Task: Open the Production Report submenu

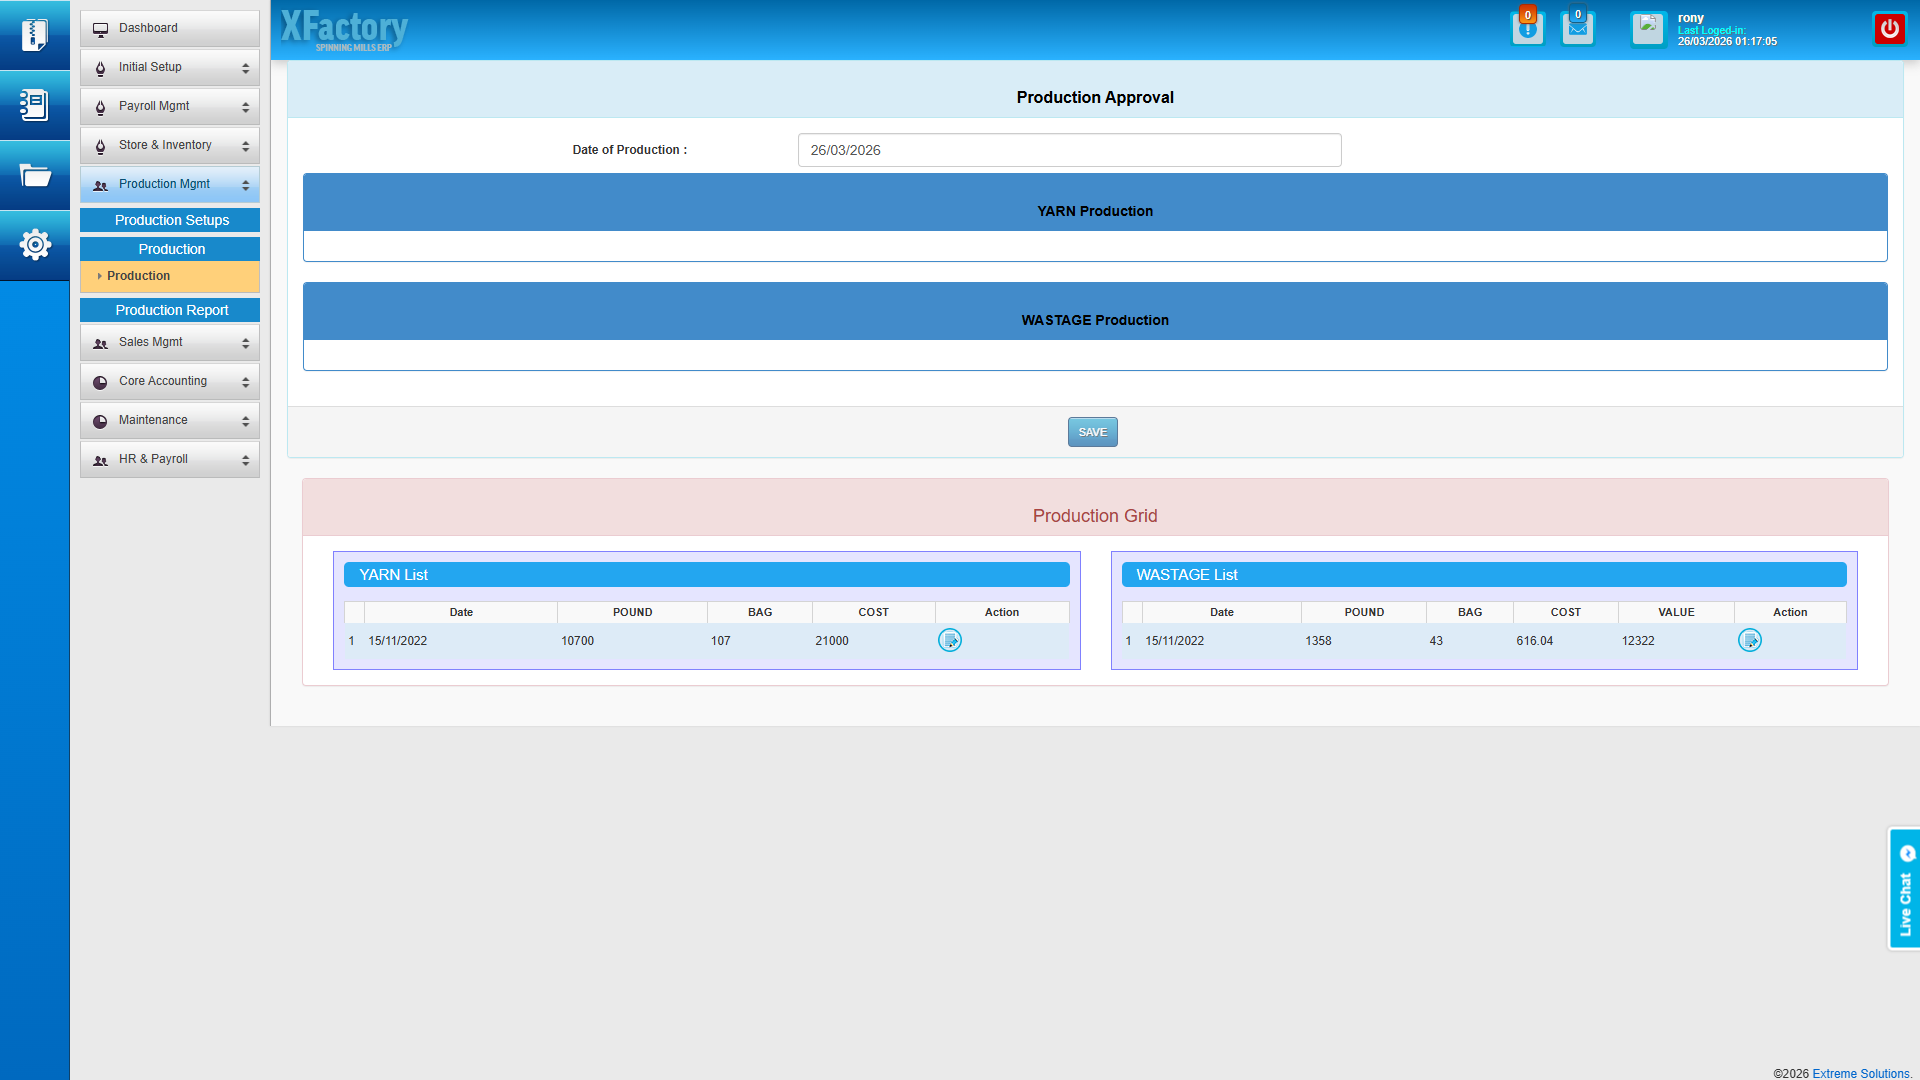Action: pos(170,310)
